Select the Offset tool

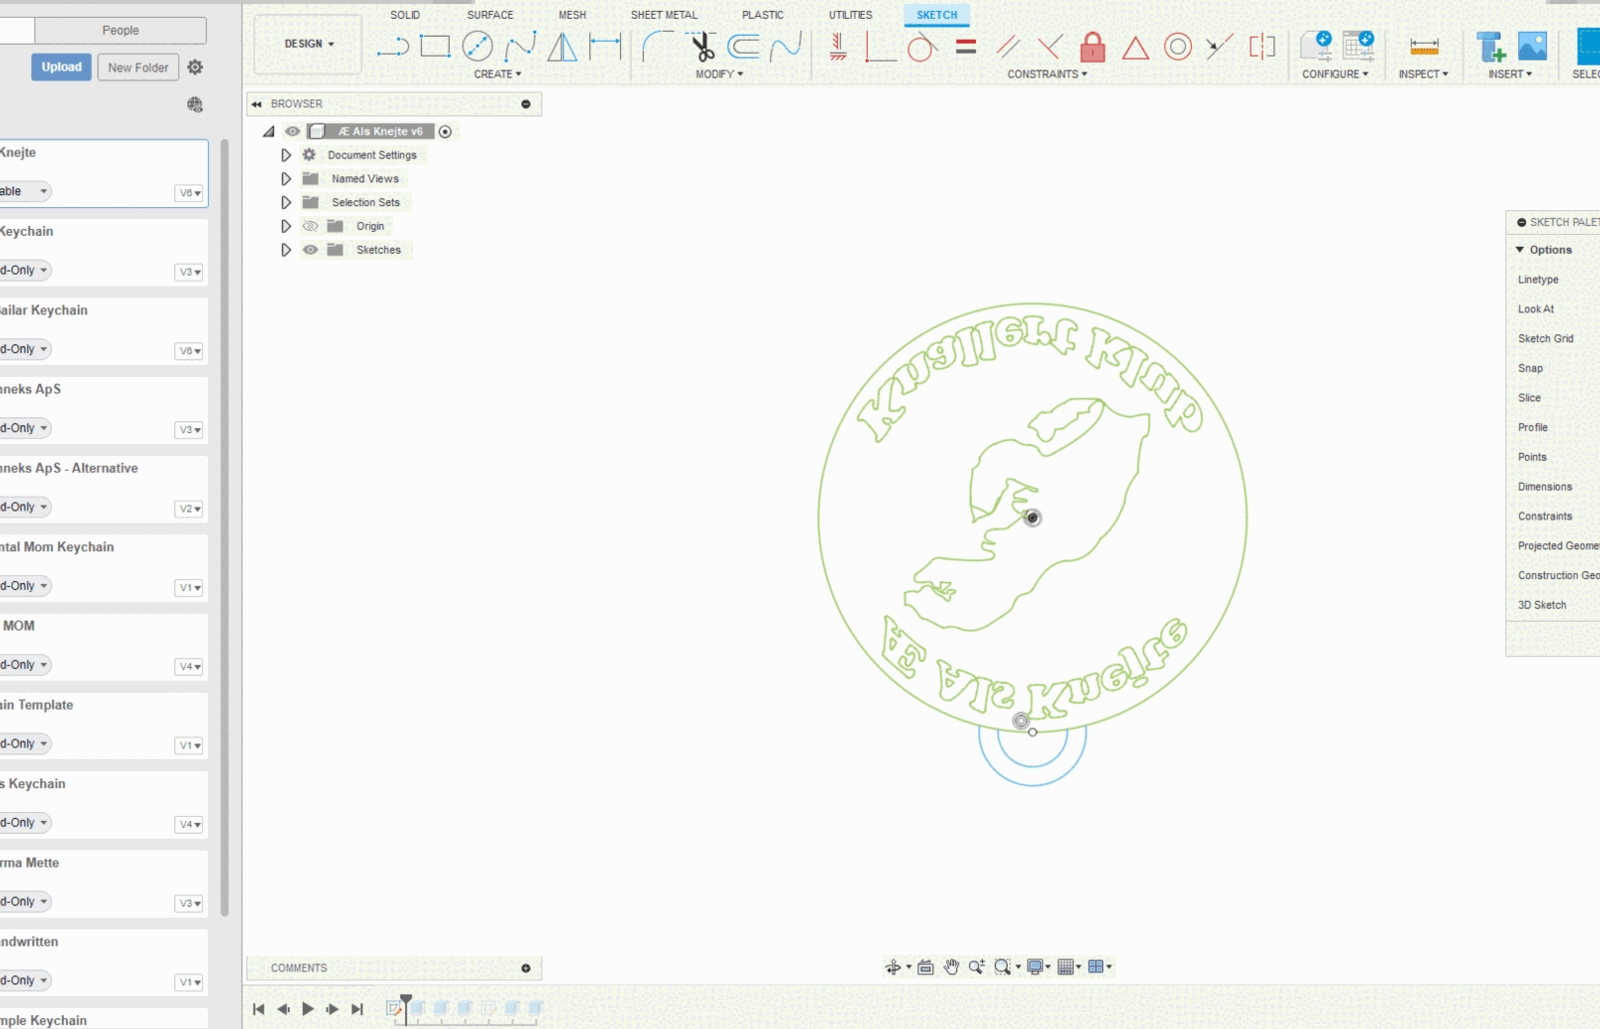point(744,46)
